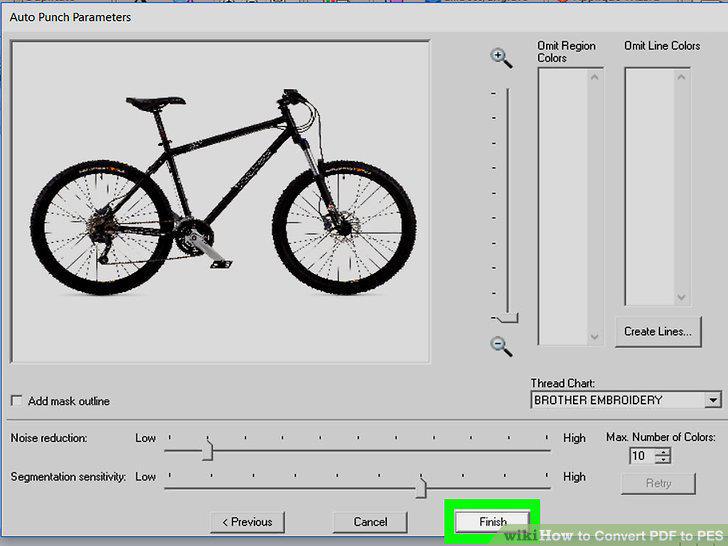The image size is (728, 546).
Task: Click inside the Omit Line Colors list
Action: tap(650, 187)
